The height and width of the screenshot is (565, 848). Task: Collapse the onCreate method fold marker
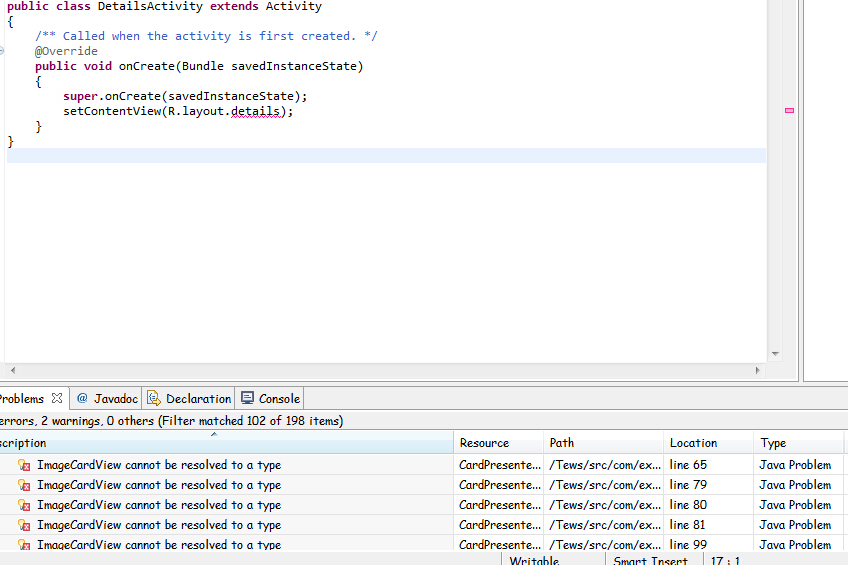tap(3, 51)
